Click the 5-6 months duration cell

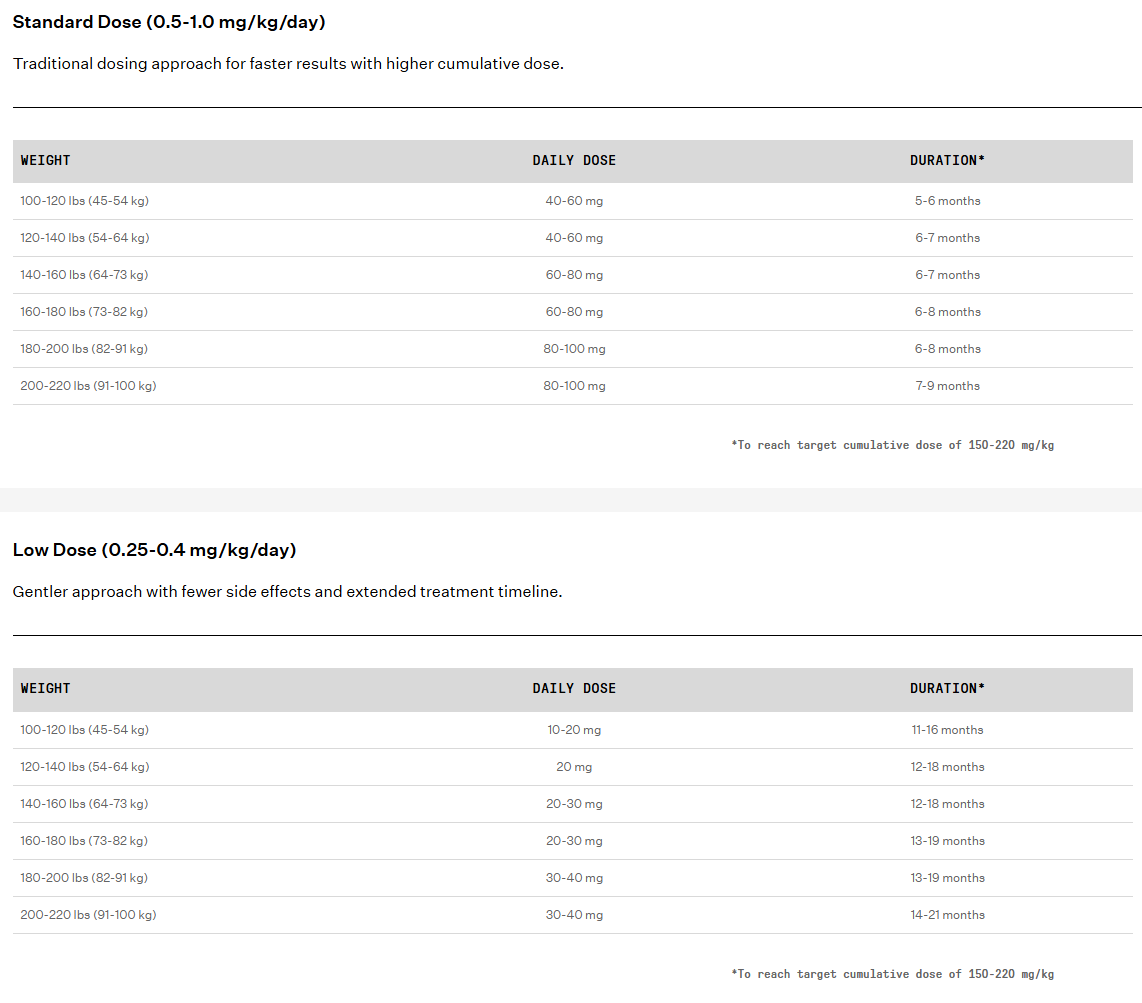click(948, 201)
